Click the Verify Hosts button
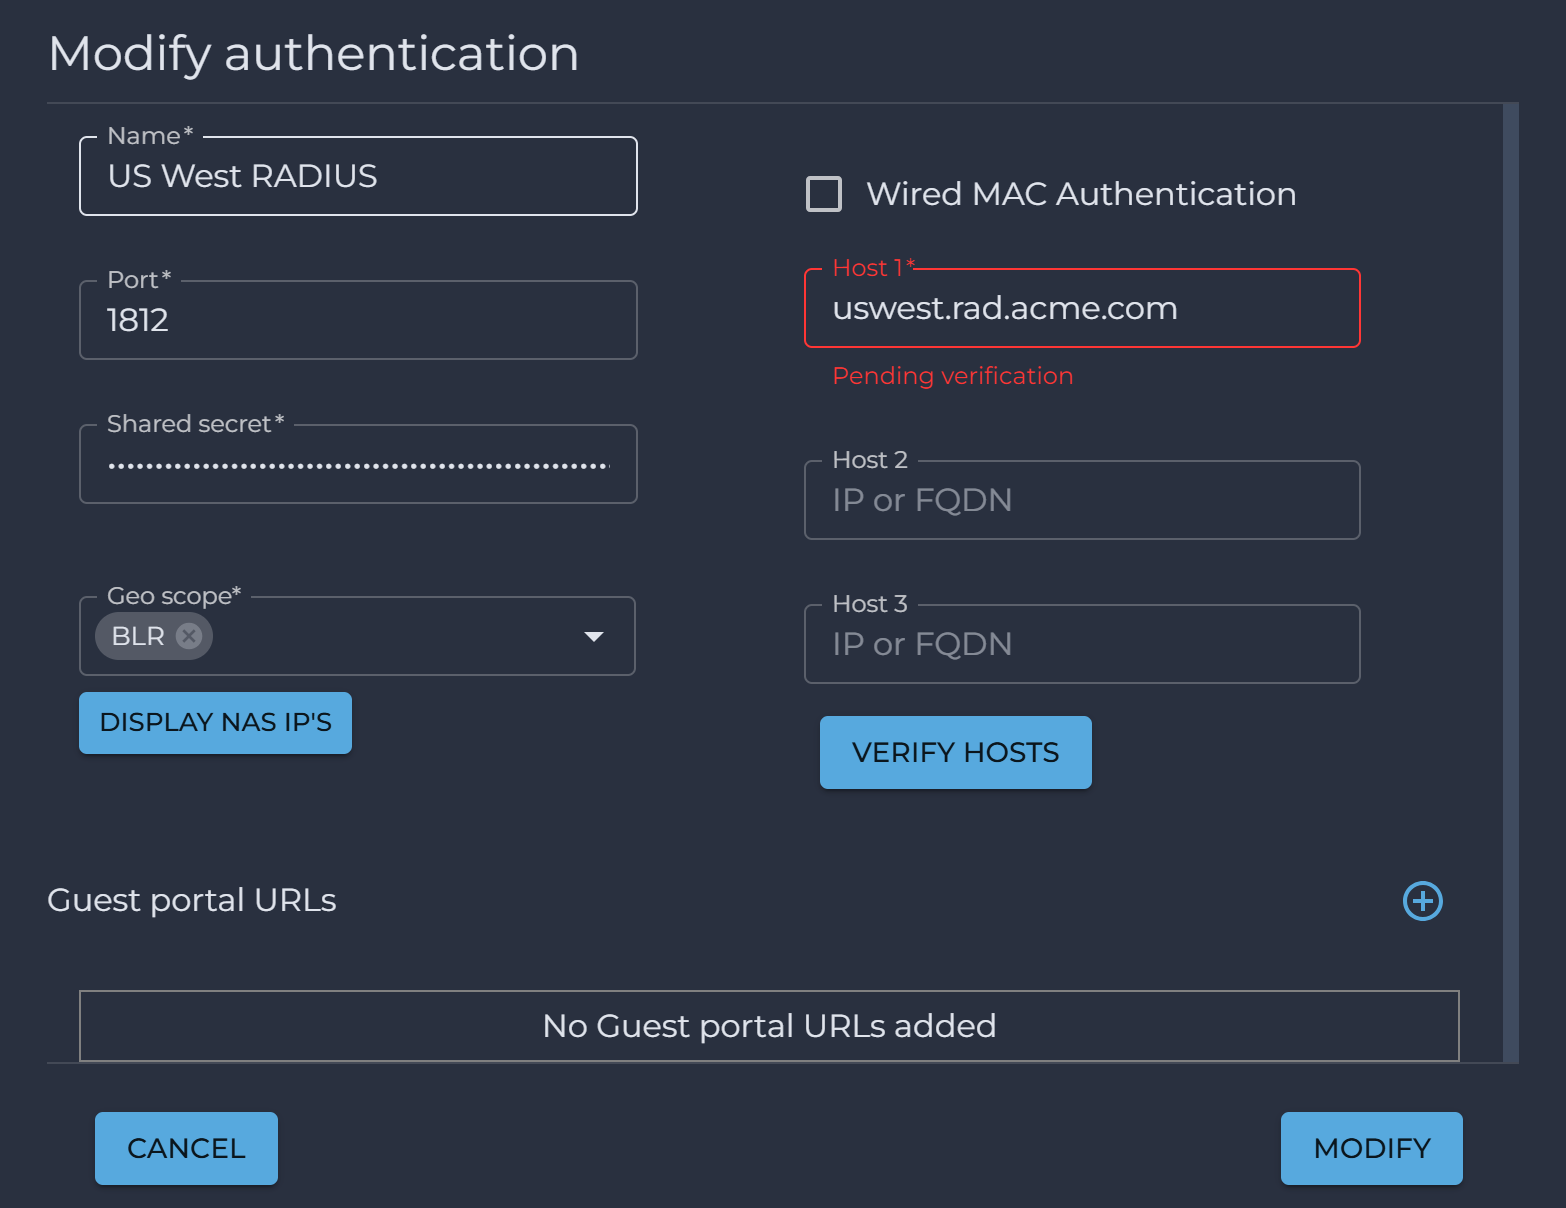The height and width of the screenshot is (1208, 1566). coord(955,753)
